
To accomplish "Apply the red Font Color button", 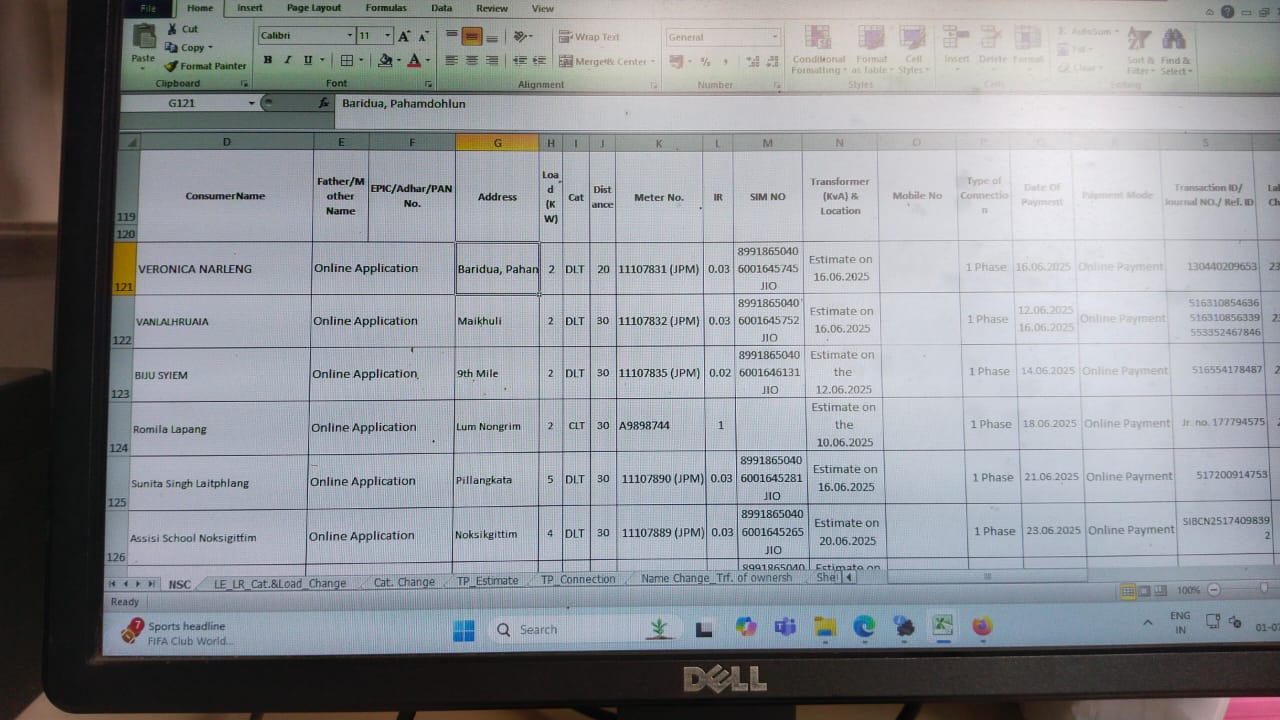I will coord(414,60).
